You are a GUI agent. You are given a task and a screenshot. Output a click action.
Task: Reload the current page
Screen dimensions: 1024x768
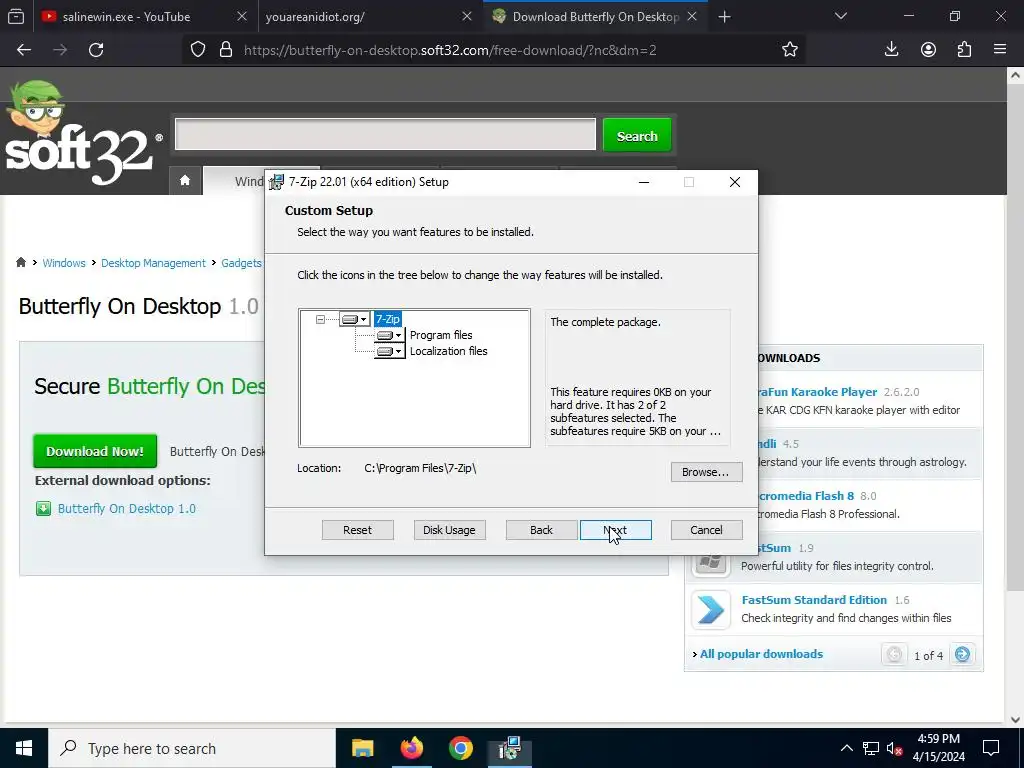96,50
